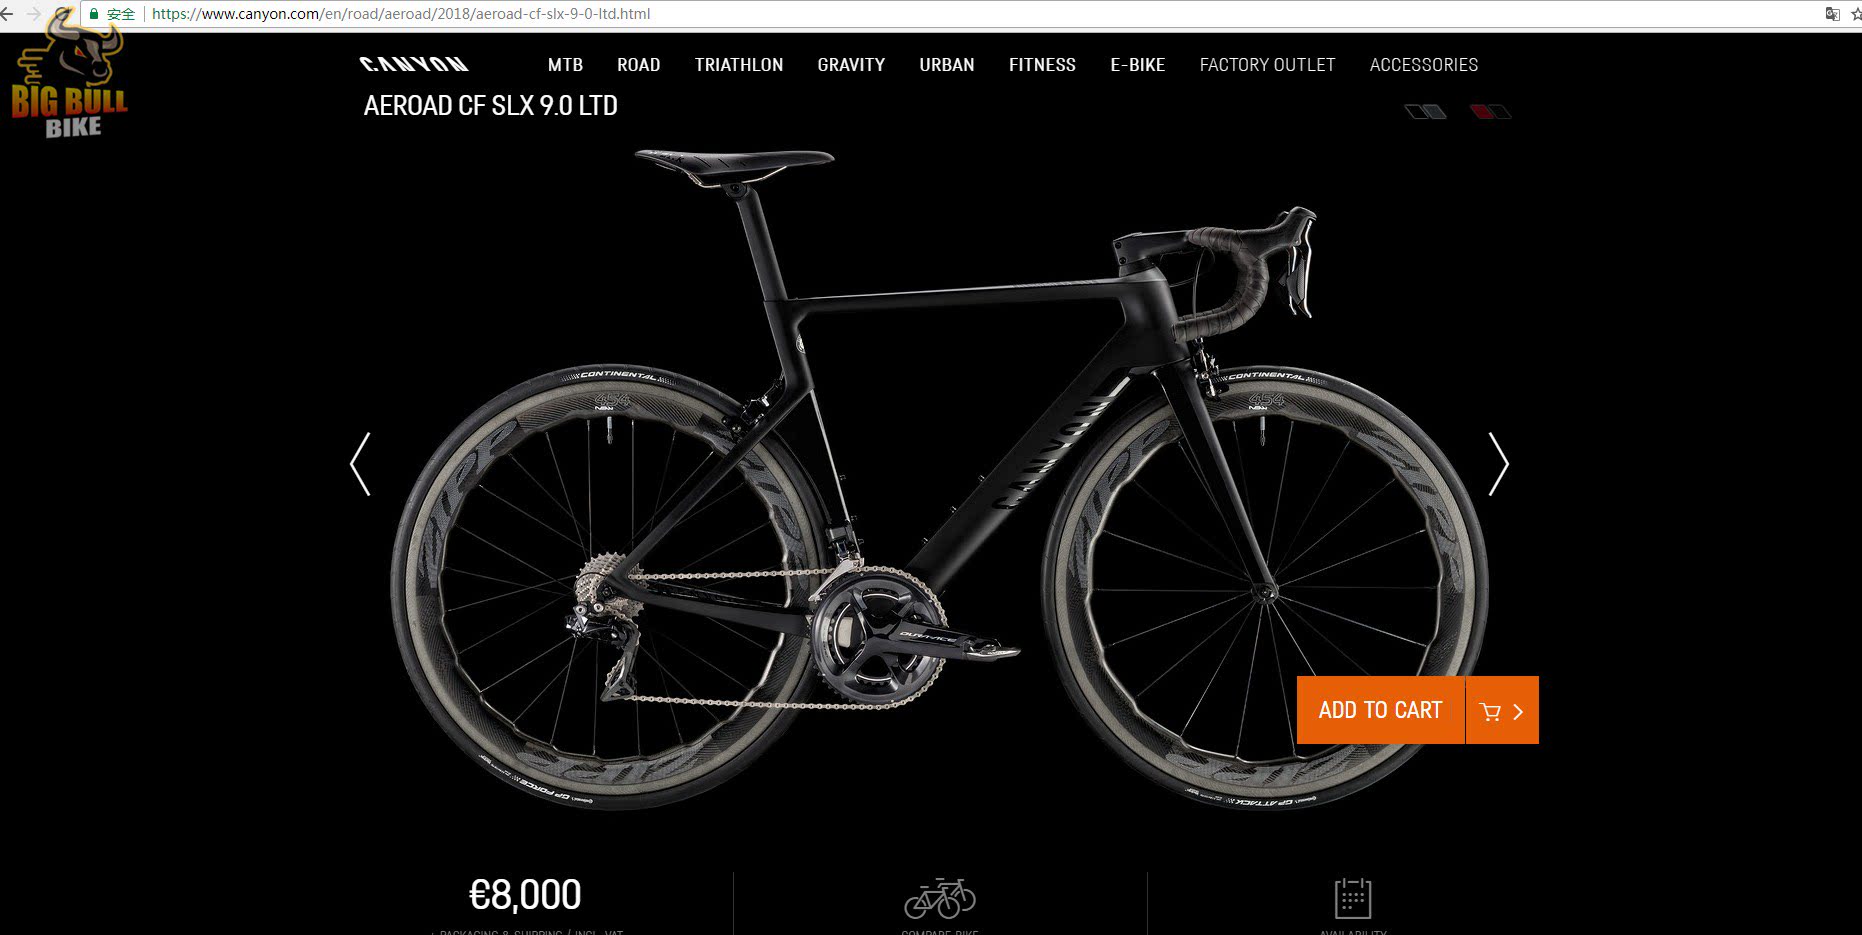The image size is (1862, 935).
Task: Click the green secure padlock icon
Action: (x=94, y=14)
